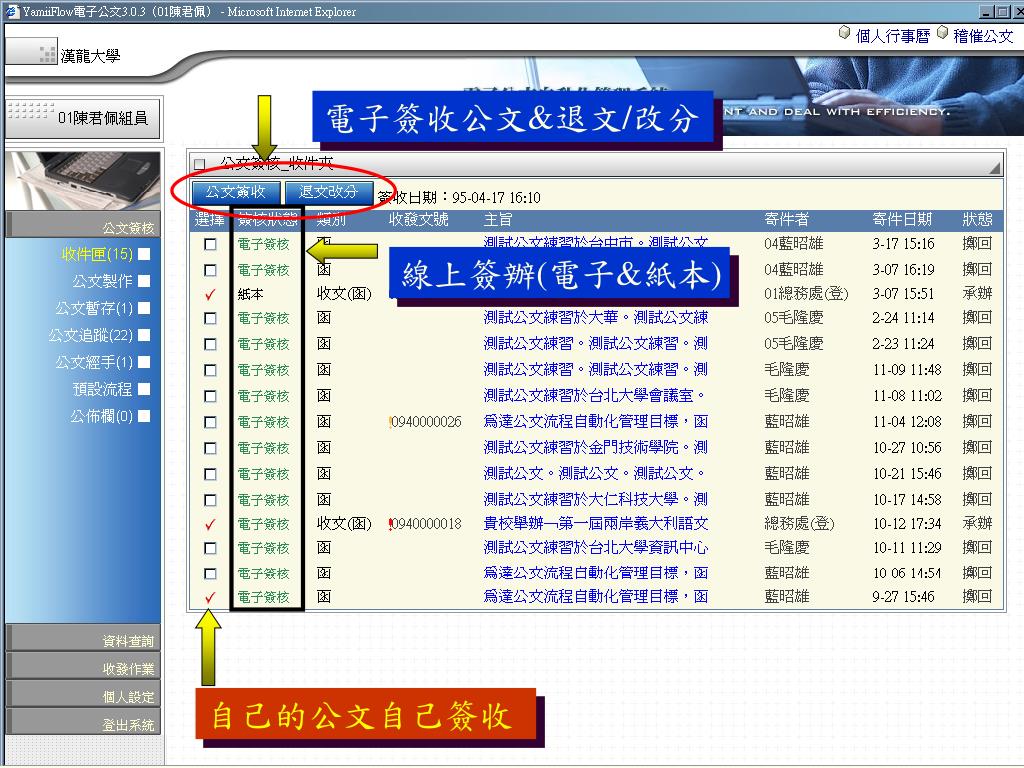Open 公文暫存(1) in sidebar
This screenshot has width=1024, height=768.
click(94, 308)
